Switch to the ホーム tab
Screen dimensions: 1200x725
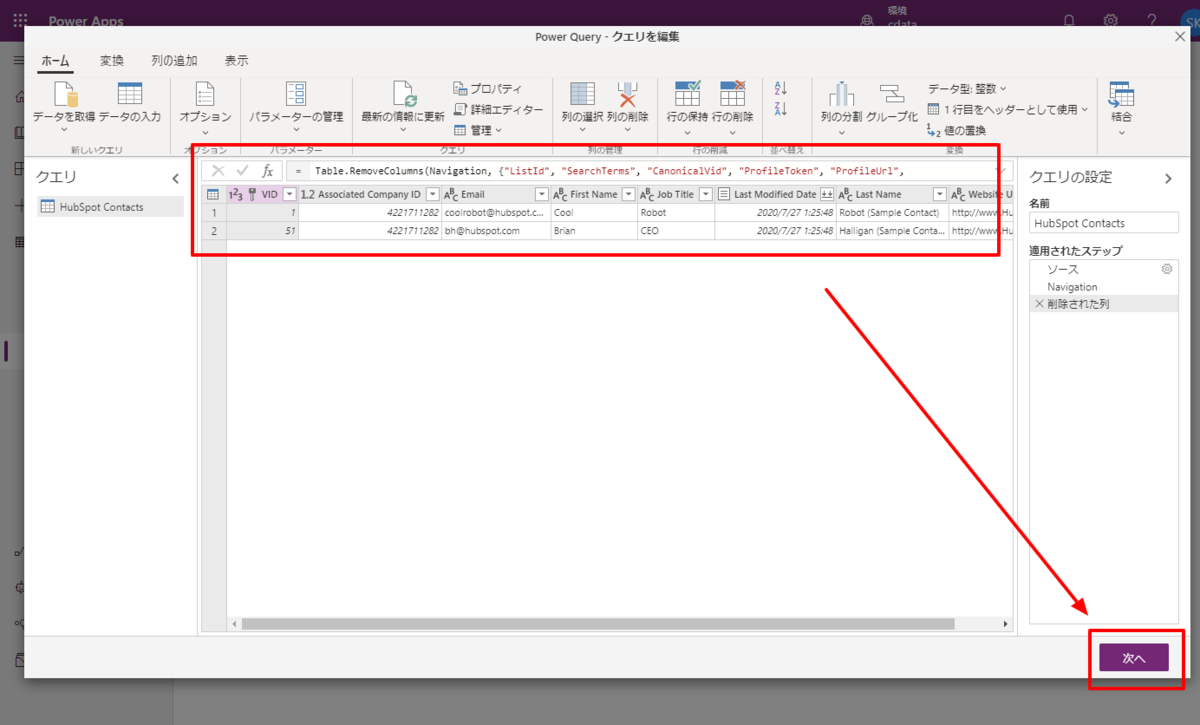[x=55, y=60]
